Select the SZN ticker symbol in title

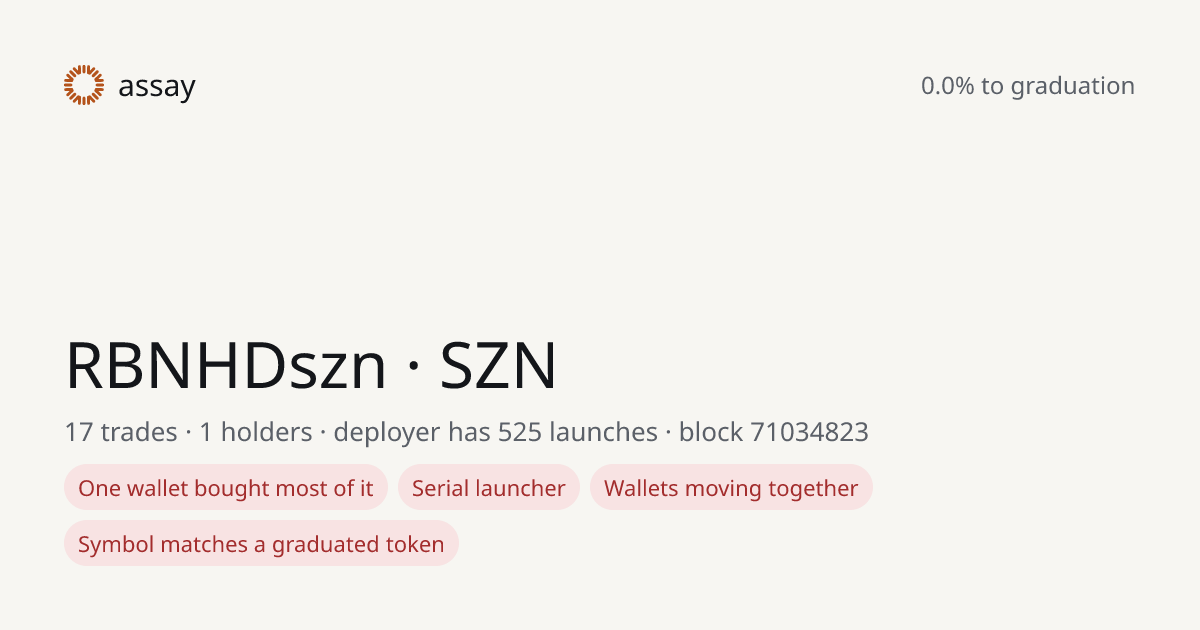click(x=499, y=366)
